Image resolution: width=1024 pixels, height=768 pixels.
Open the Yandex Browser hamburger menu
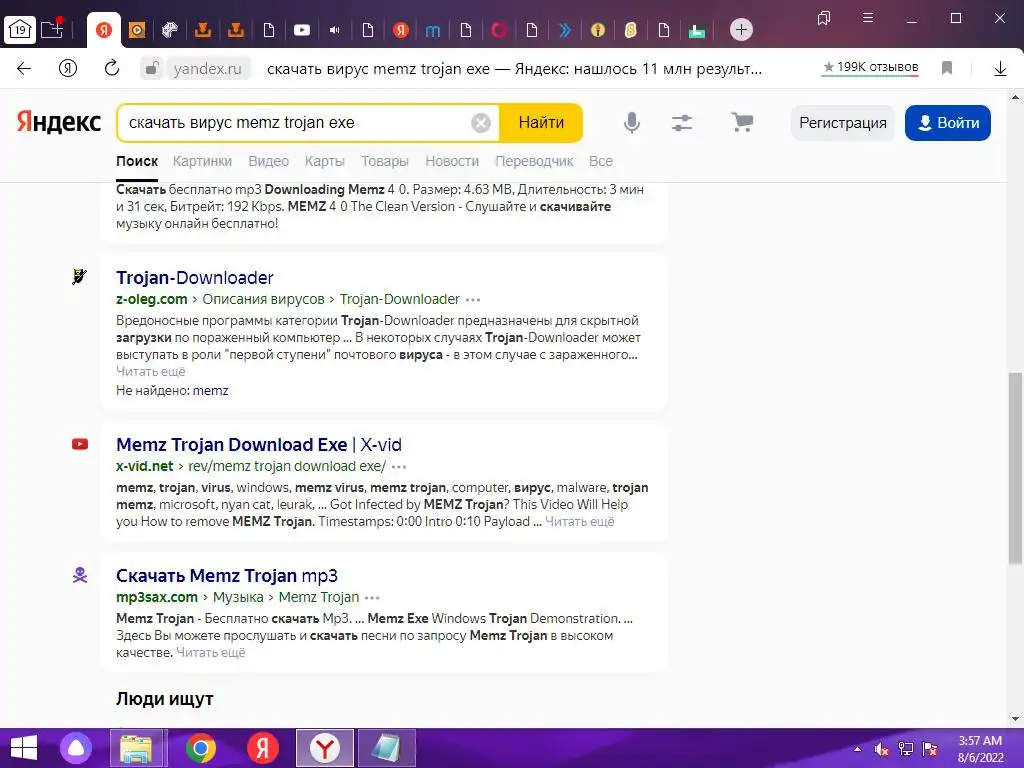click(868, 18)
